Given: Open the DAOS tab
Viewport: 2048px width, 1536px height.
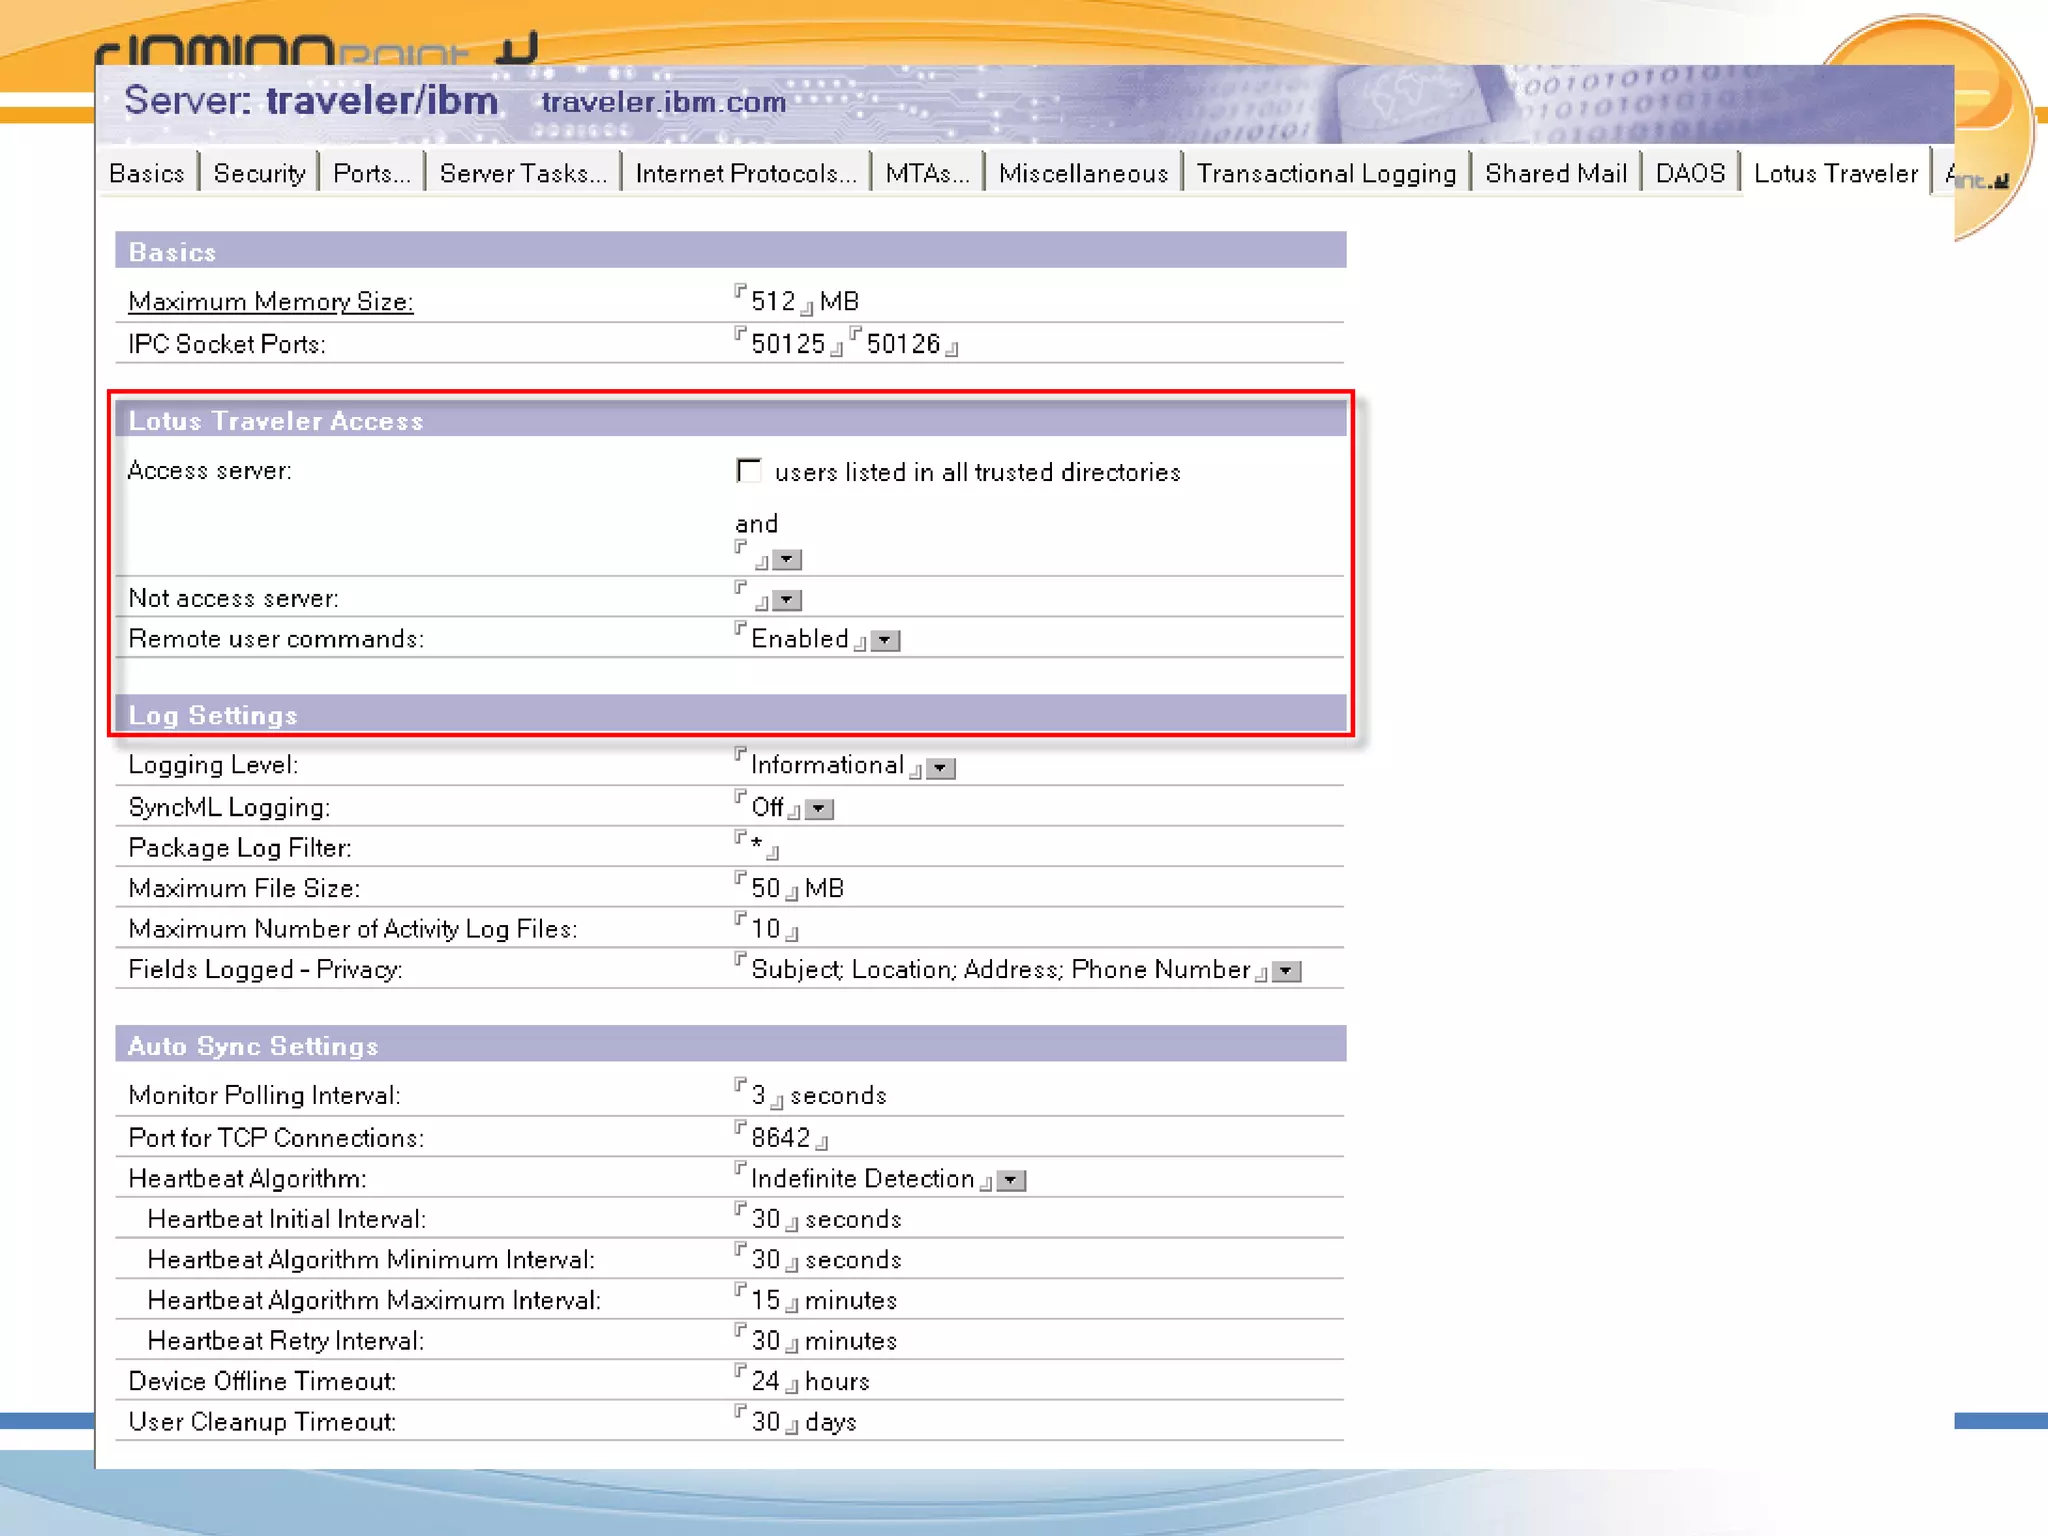Looking at the screenshot, I should tap(1690, 174).
